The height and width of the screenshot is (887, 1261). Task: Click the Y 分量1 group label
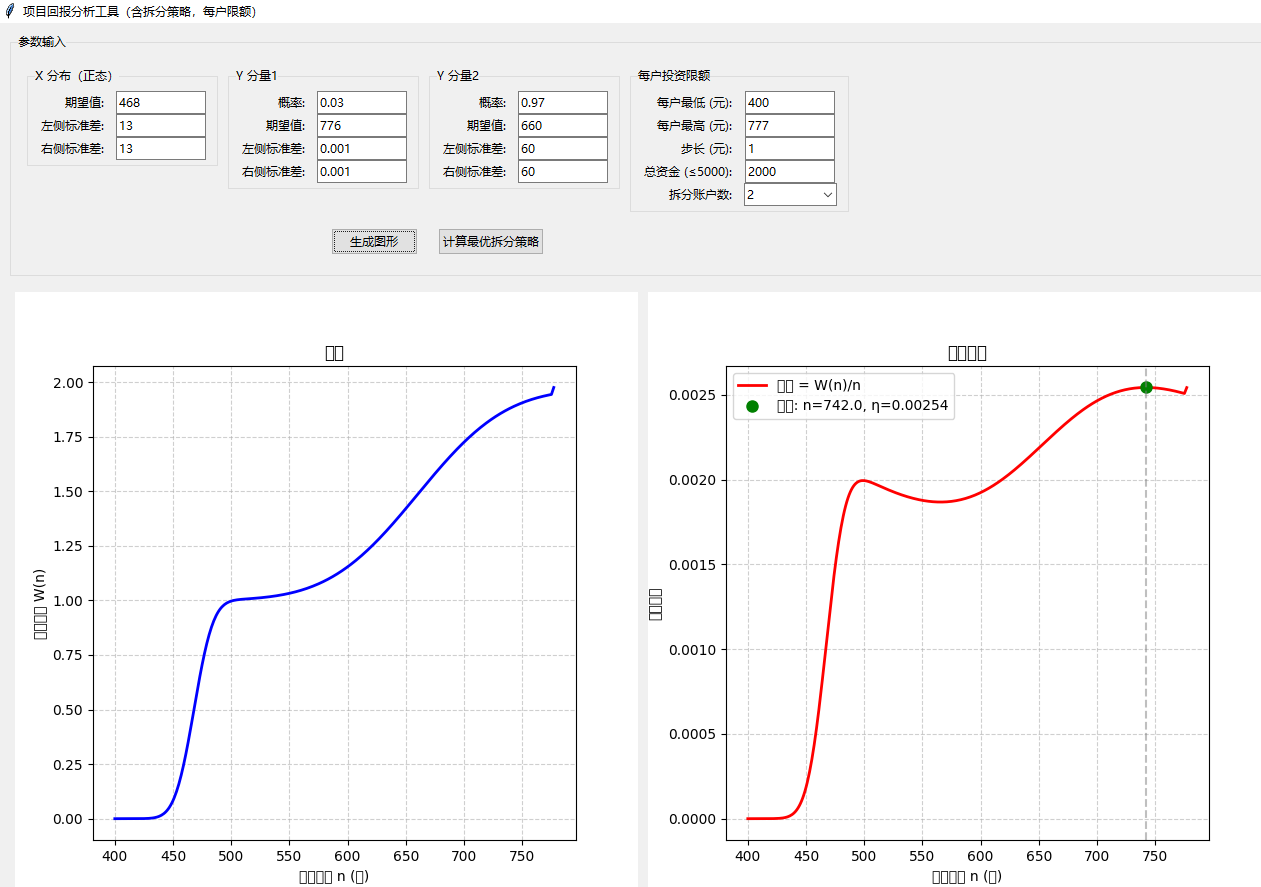[x=256, y=76]
